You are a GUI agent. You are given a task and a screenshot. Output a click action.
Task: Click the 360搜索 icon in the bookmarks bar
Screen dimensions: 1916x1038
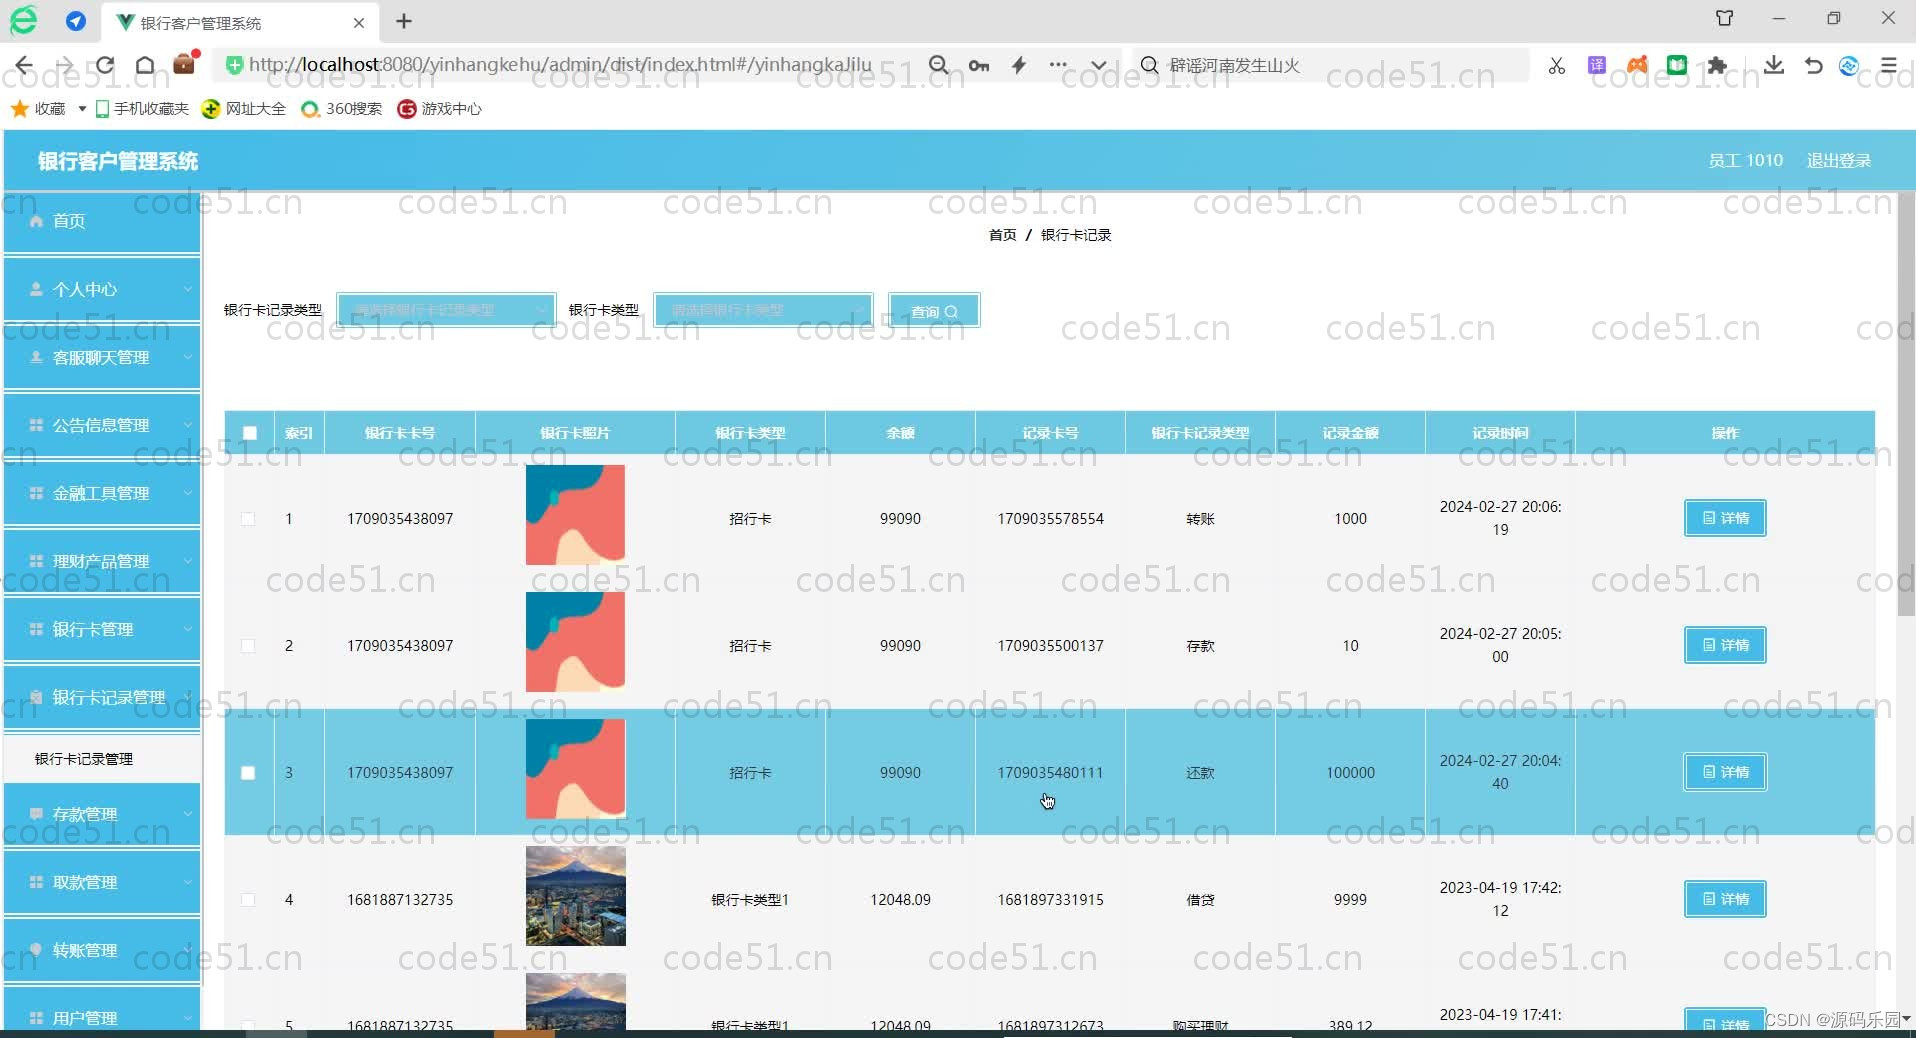[311, 109]
